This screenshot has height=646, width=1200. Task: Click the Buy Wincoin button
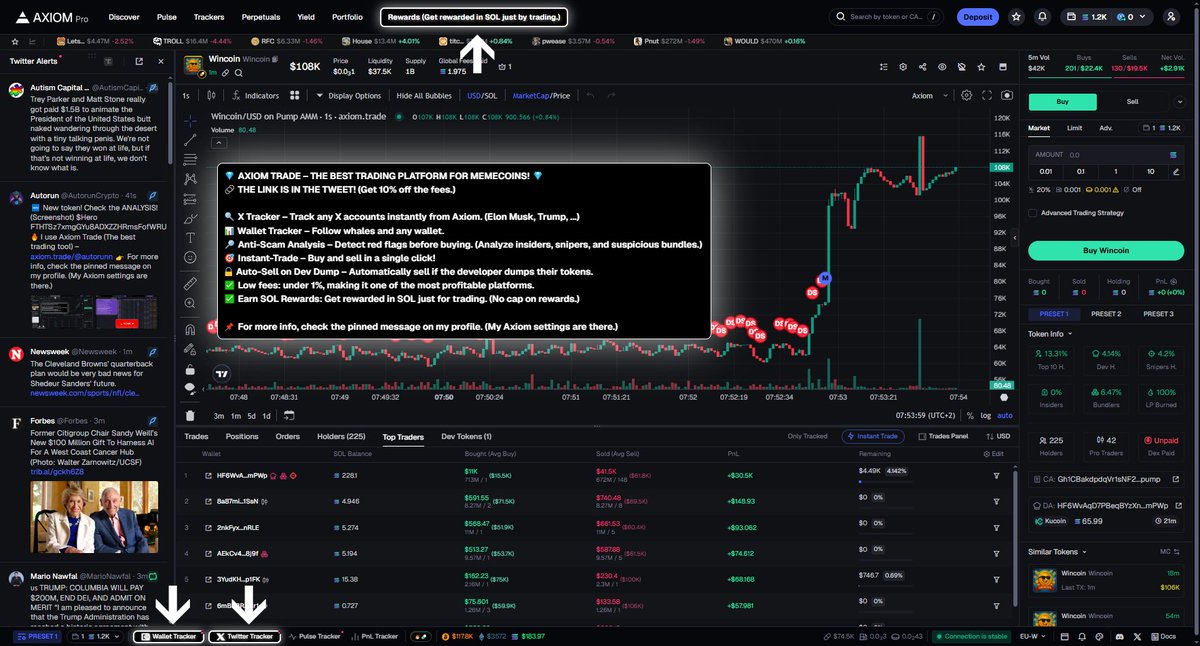pyautogui.click(x=1105, y=250)
